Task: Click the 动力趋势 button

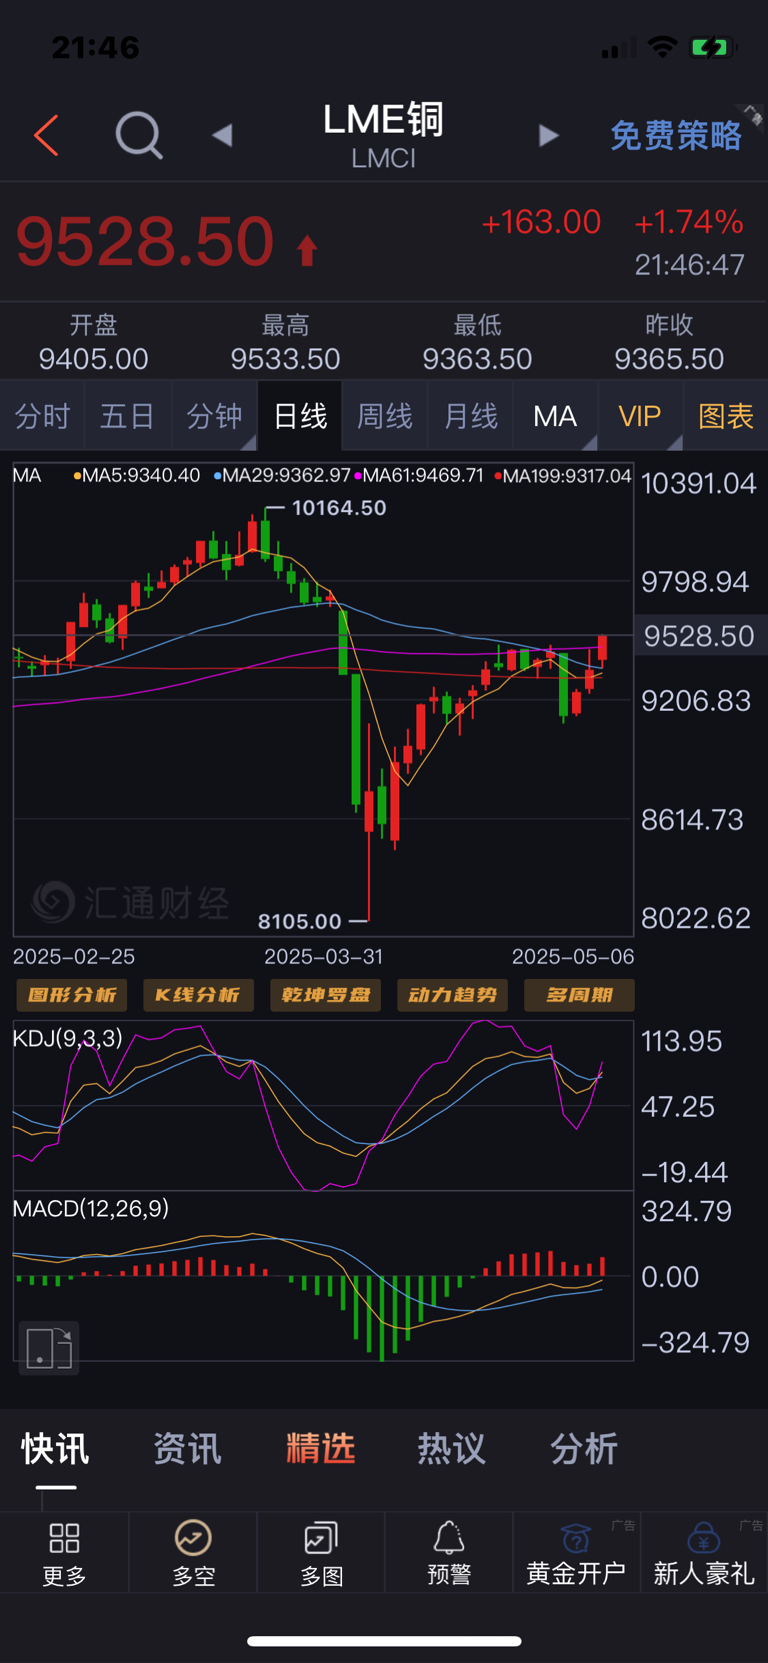Action: pos(452,995)
